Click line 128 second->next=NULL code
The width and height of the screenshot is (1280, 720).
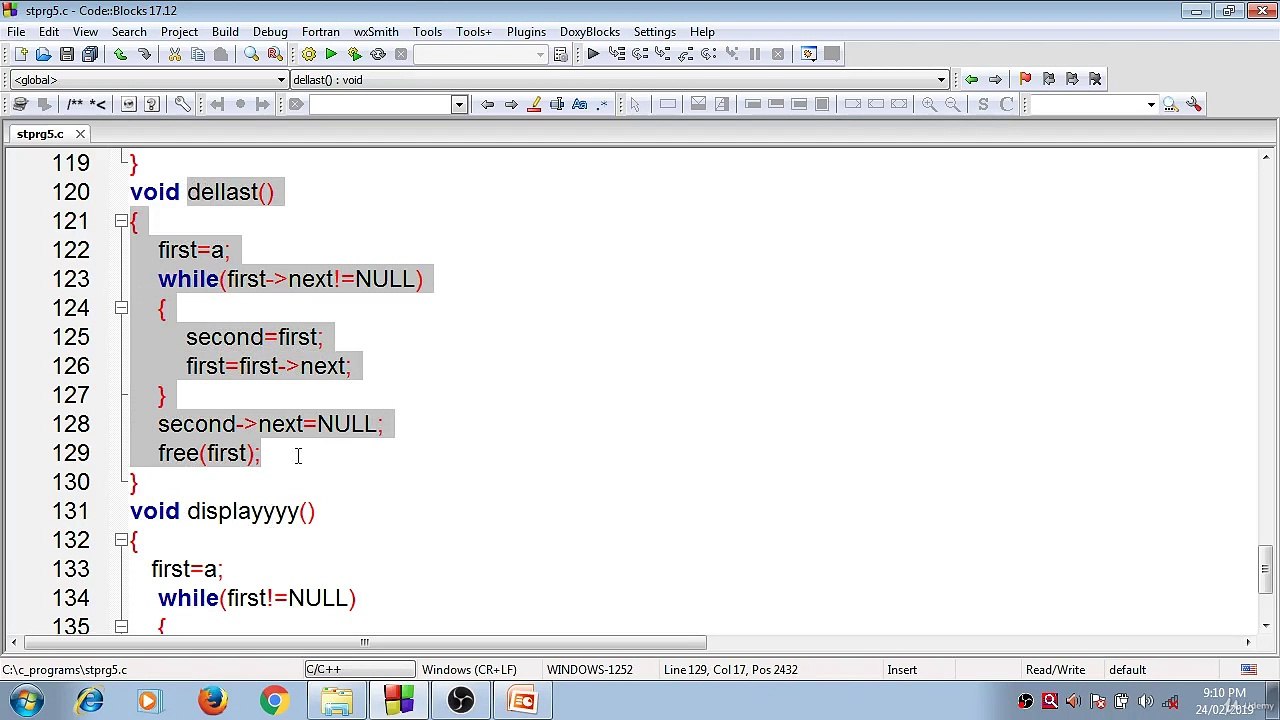(x=270, y=424)
